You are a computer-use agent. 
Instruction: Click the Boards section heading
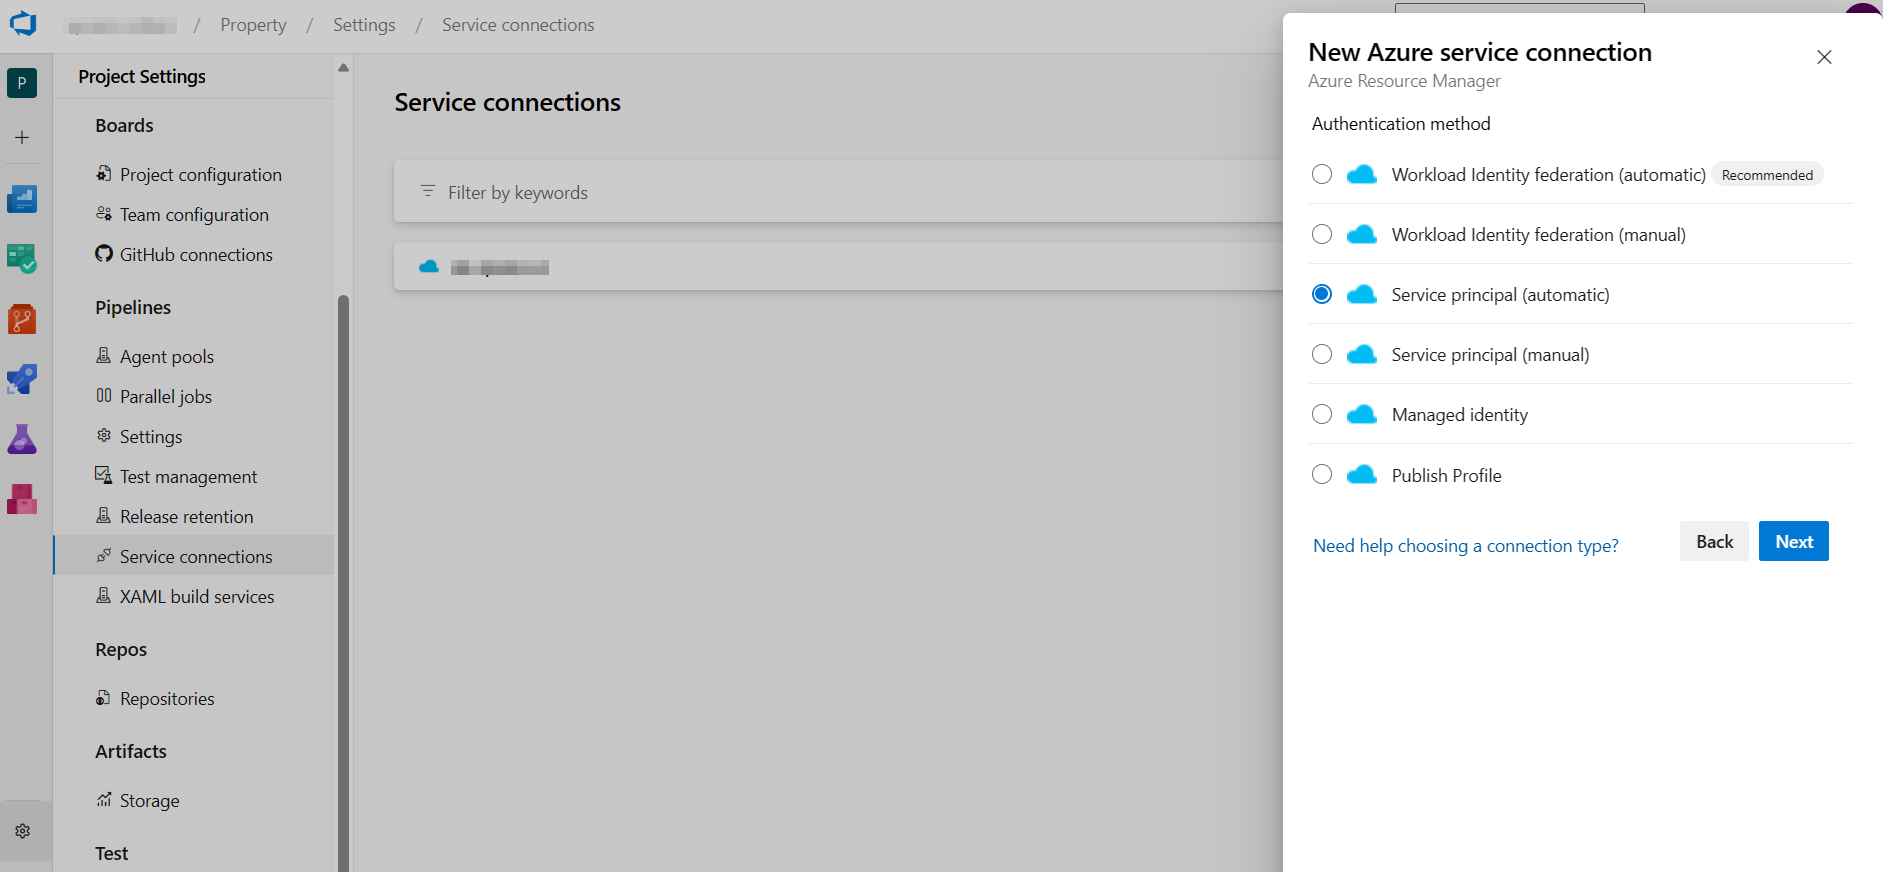[x=124, y=125]
